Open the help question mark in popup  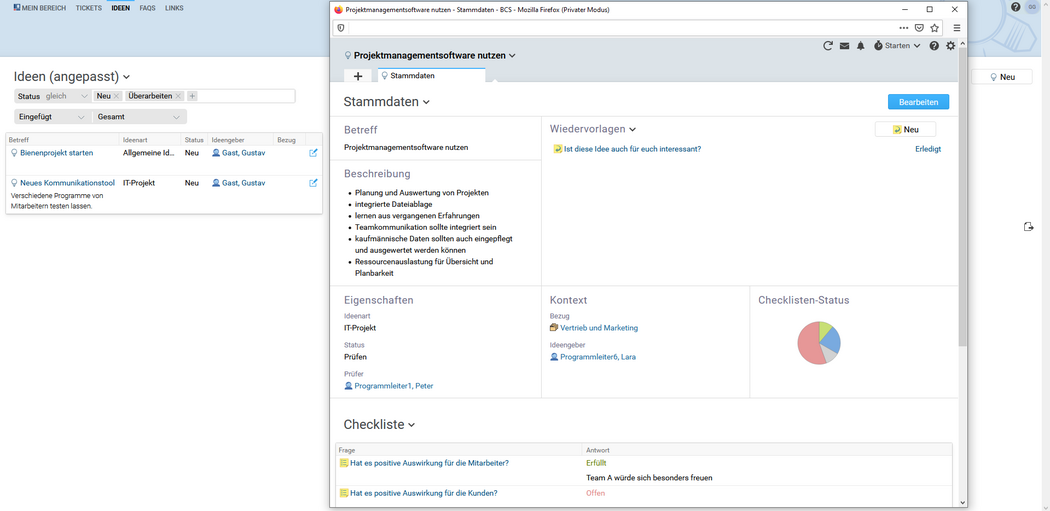coord(934,46)
